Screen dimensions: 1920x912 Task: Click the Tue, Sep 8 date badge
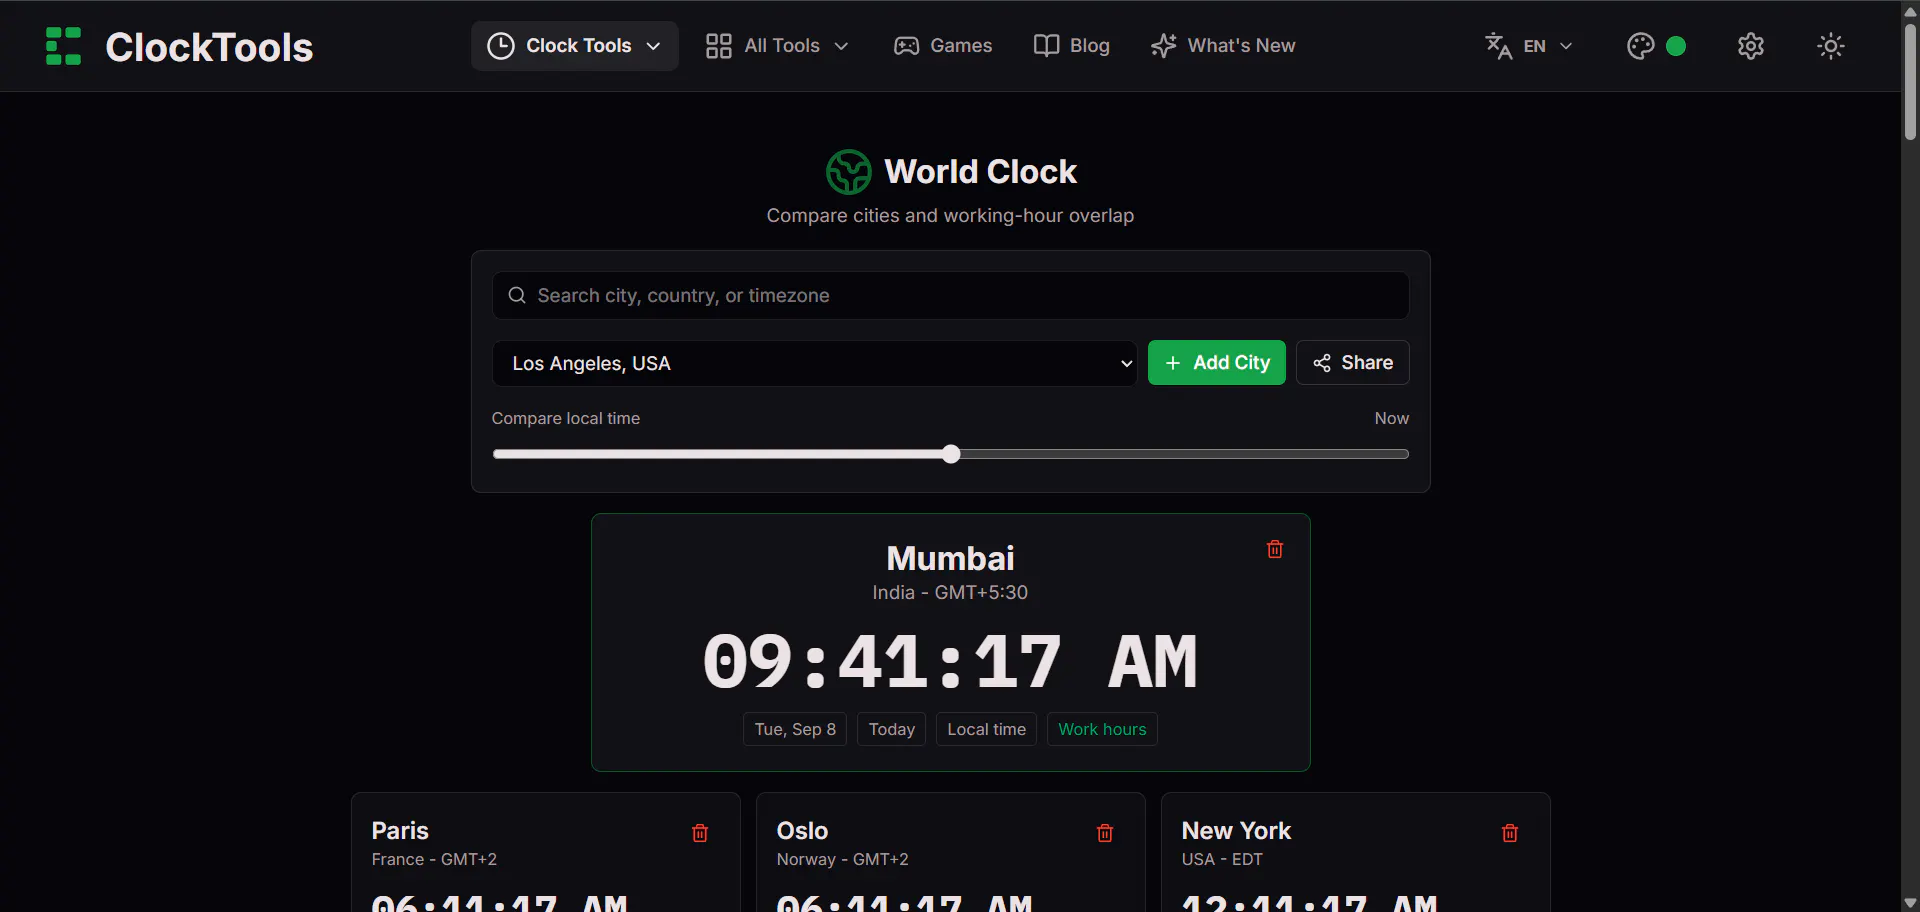(795, 729)
